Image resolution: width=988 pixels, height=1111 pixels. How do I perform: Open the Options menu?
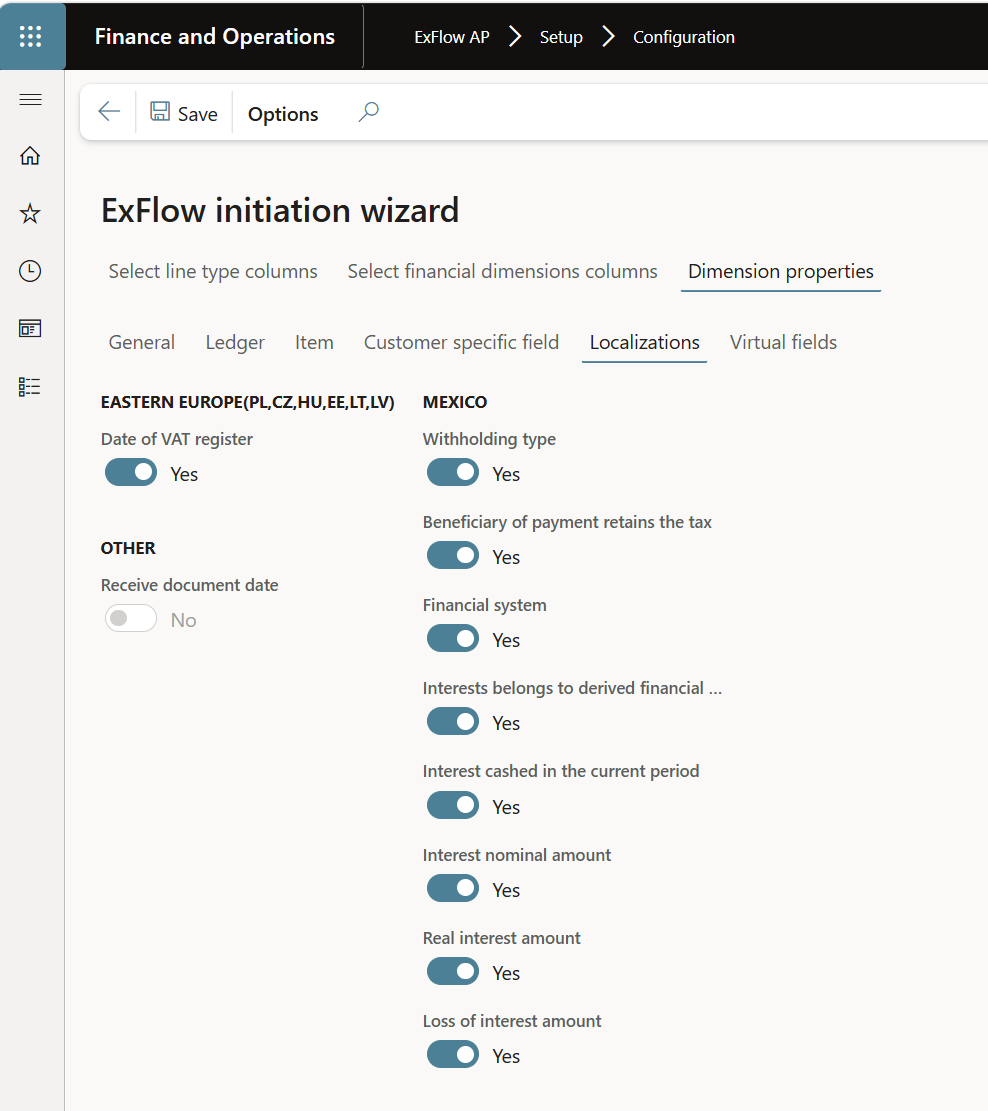(283, 113)
